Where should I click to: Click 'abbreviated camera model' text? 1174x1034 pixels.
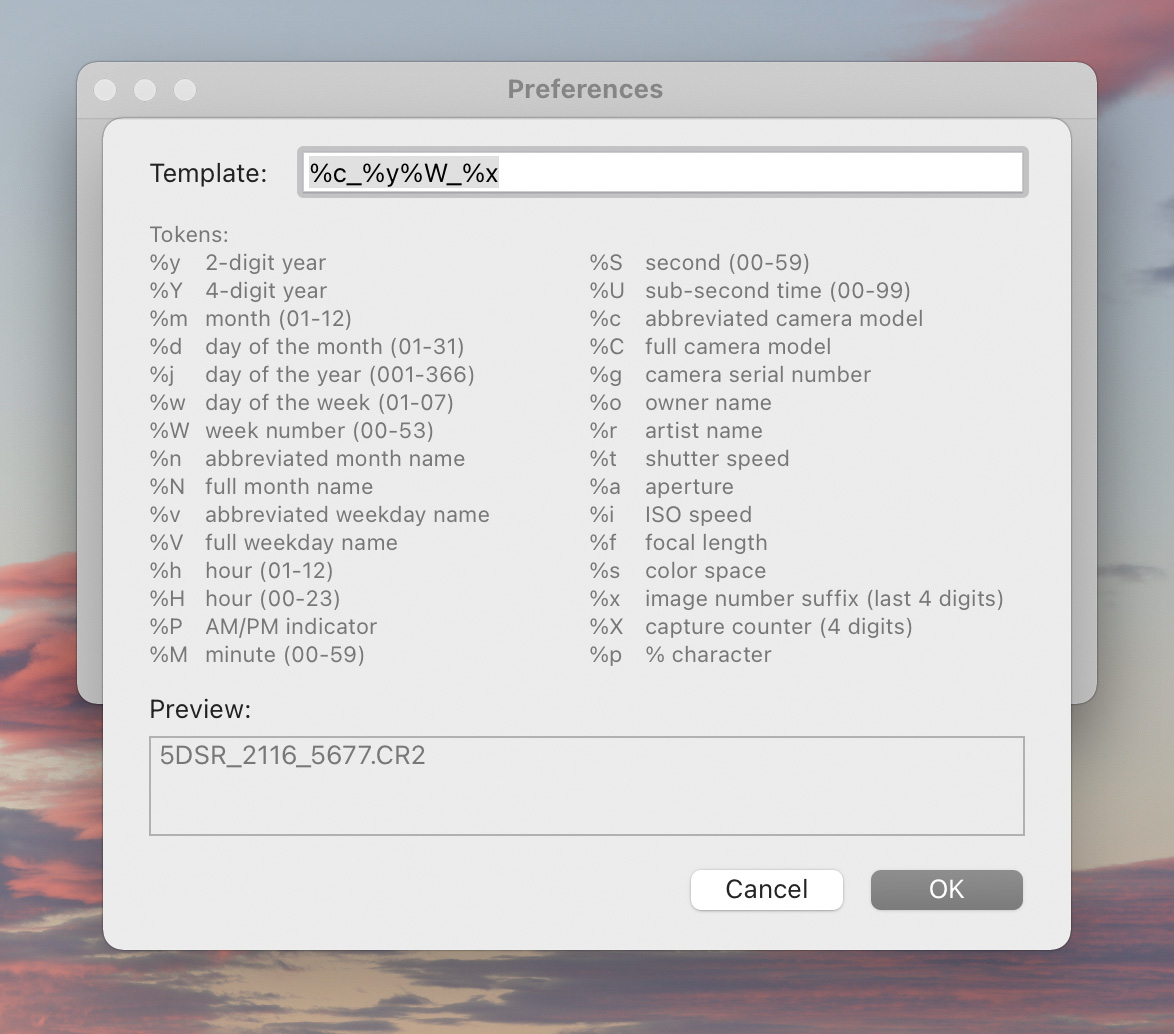784,319
